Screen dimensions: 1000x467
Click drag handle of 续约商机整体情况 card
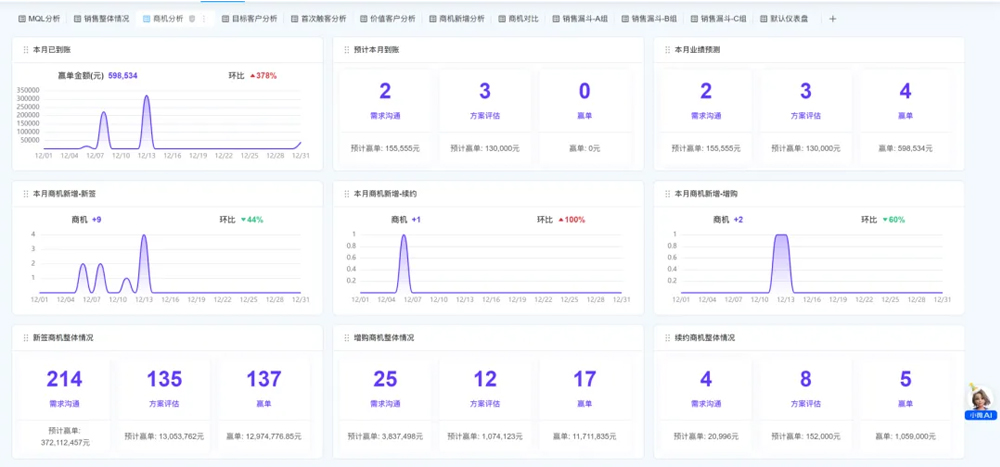point(667,338)
